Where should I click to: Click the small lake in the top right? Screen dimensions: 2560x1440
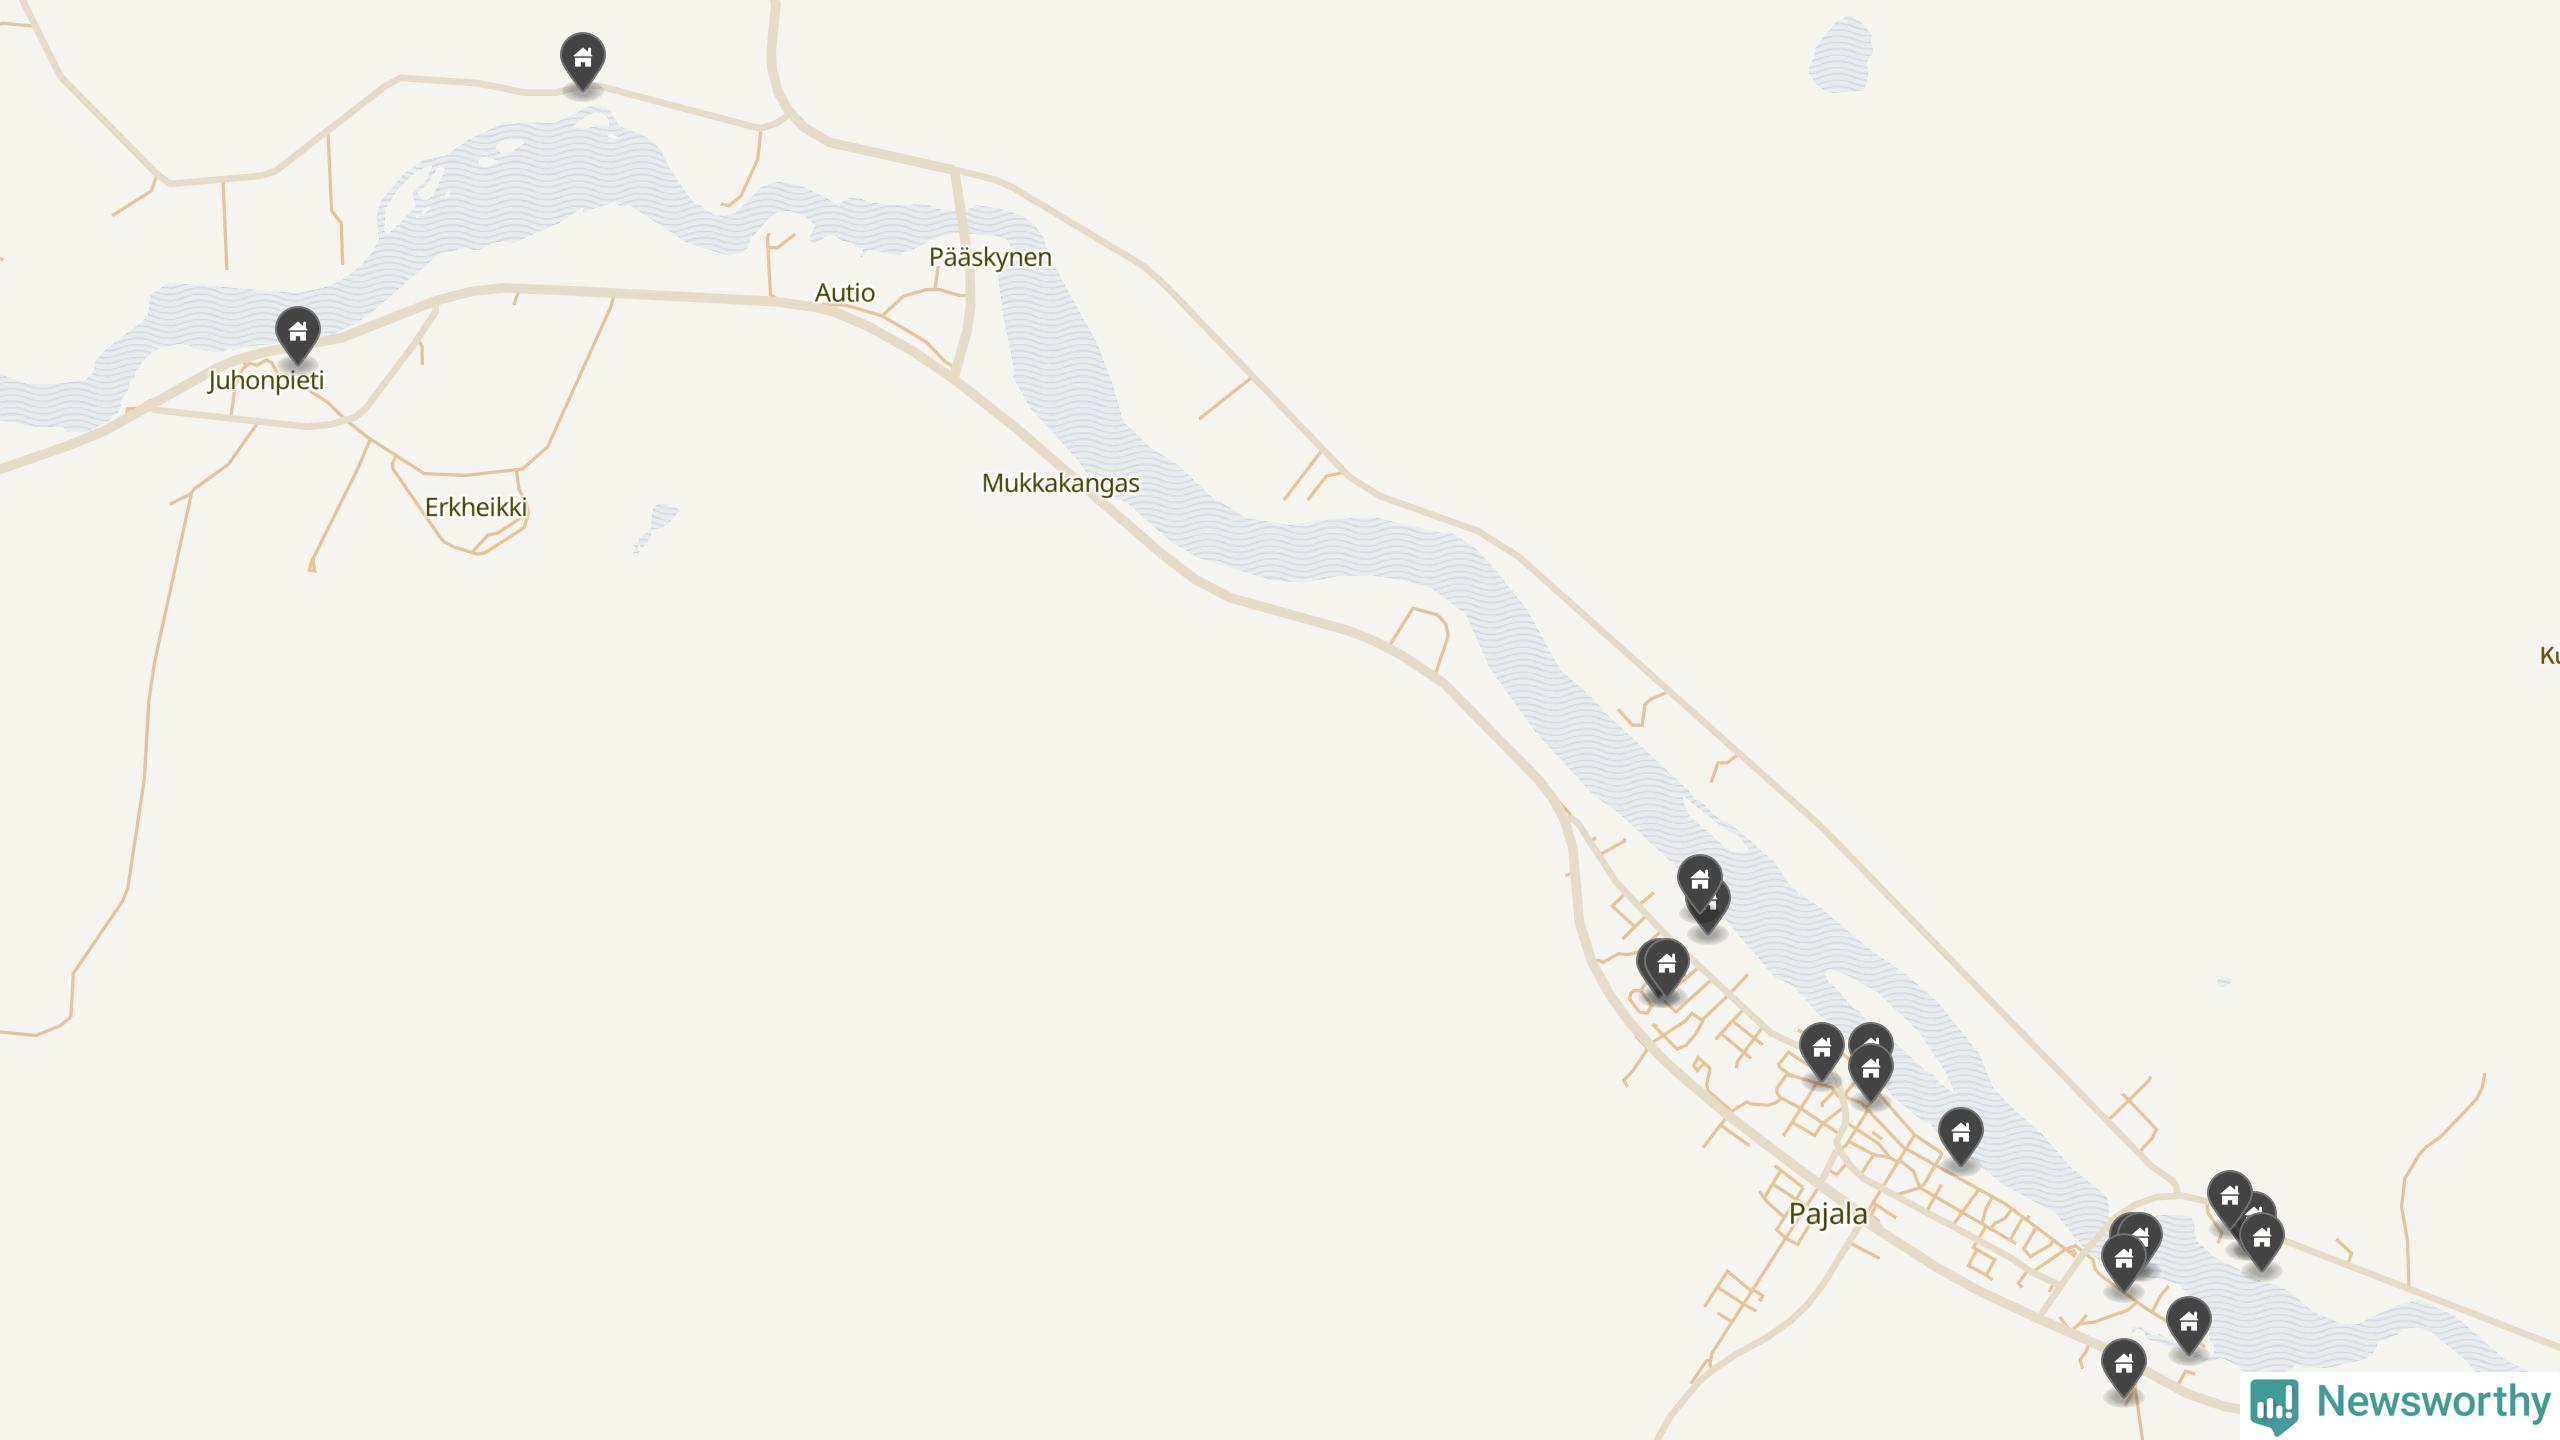(1841, 55)
